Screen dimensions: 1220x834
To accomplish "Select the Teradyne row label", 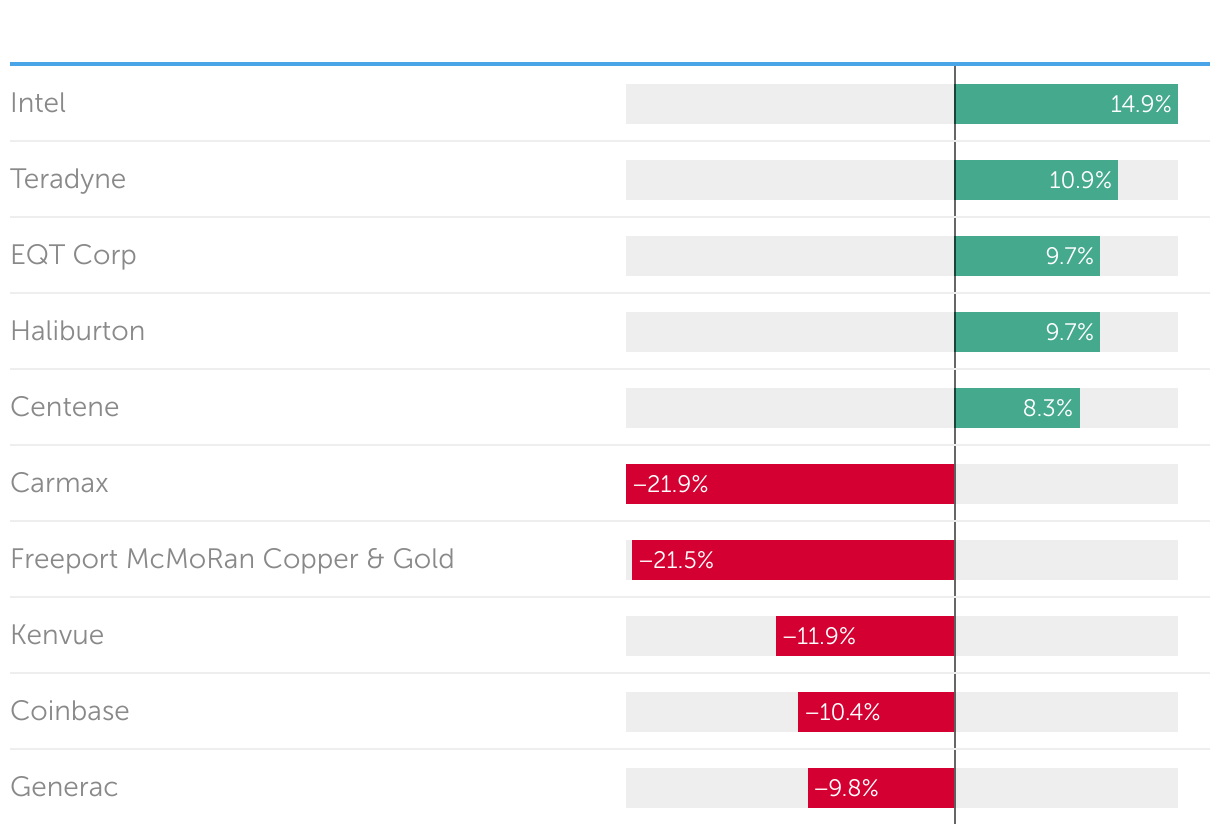I will tap(68, 179).
